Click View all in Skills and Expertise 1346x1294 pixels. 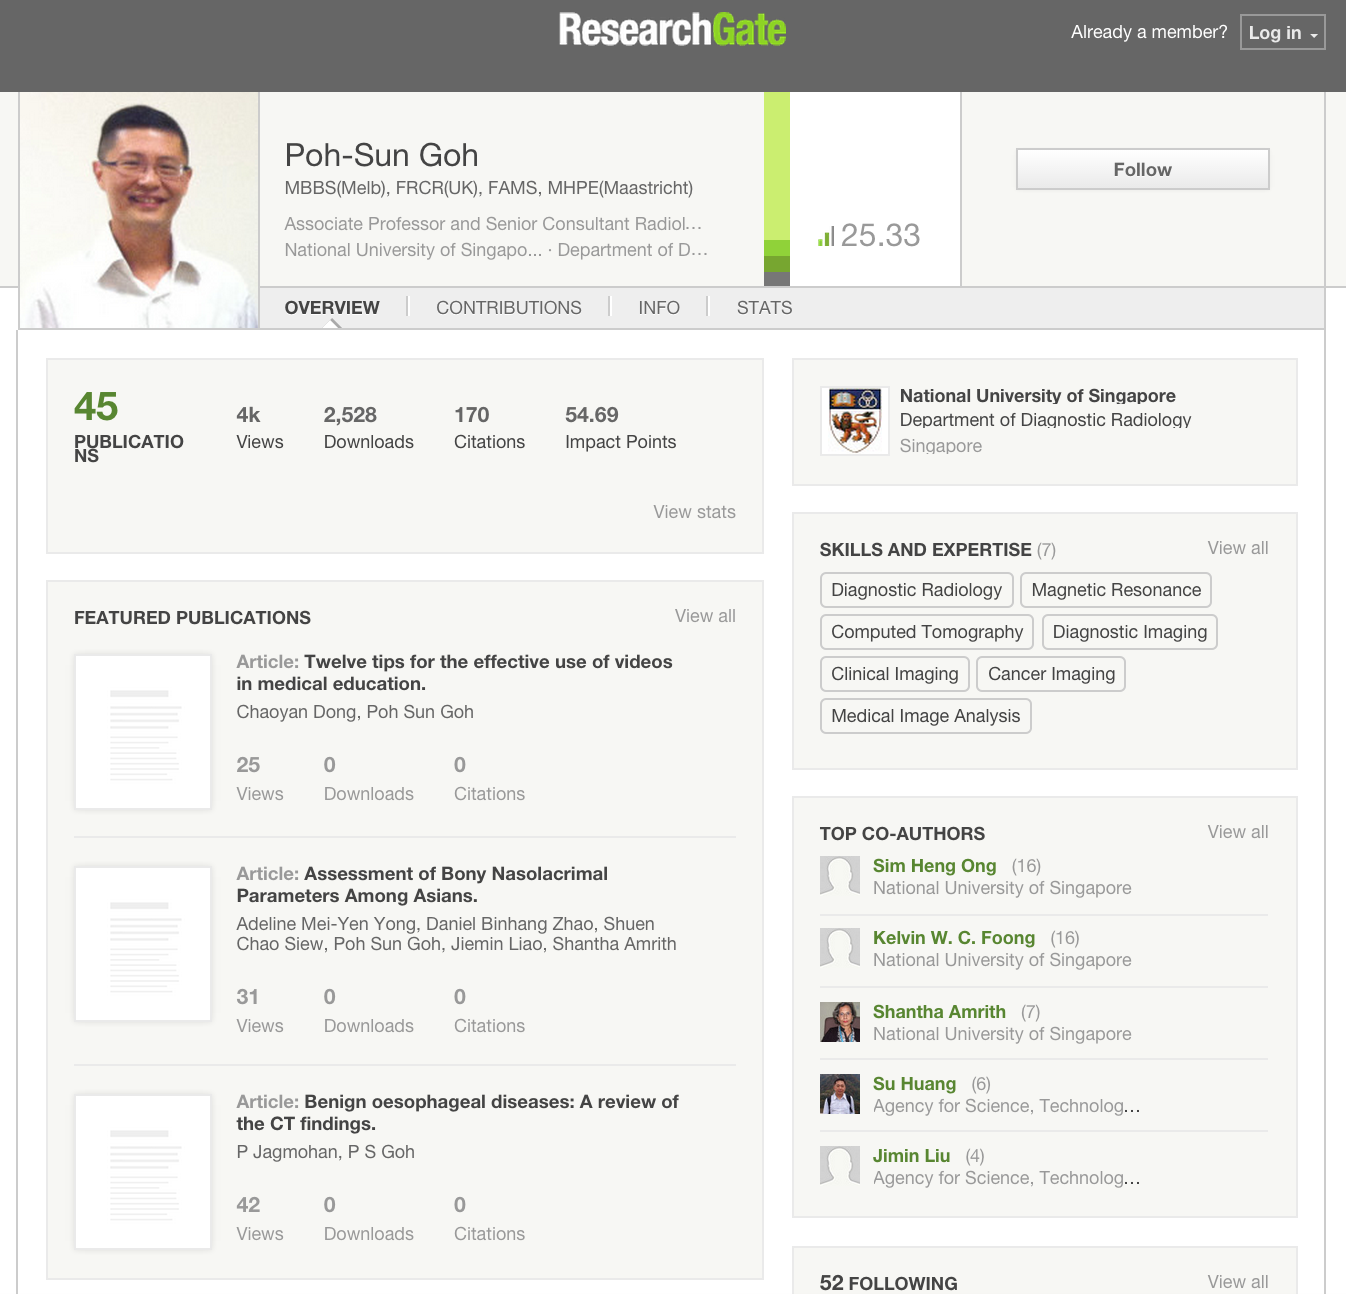pos(1238,548)
